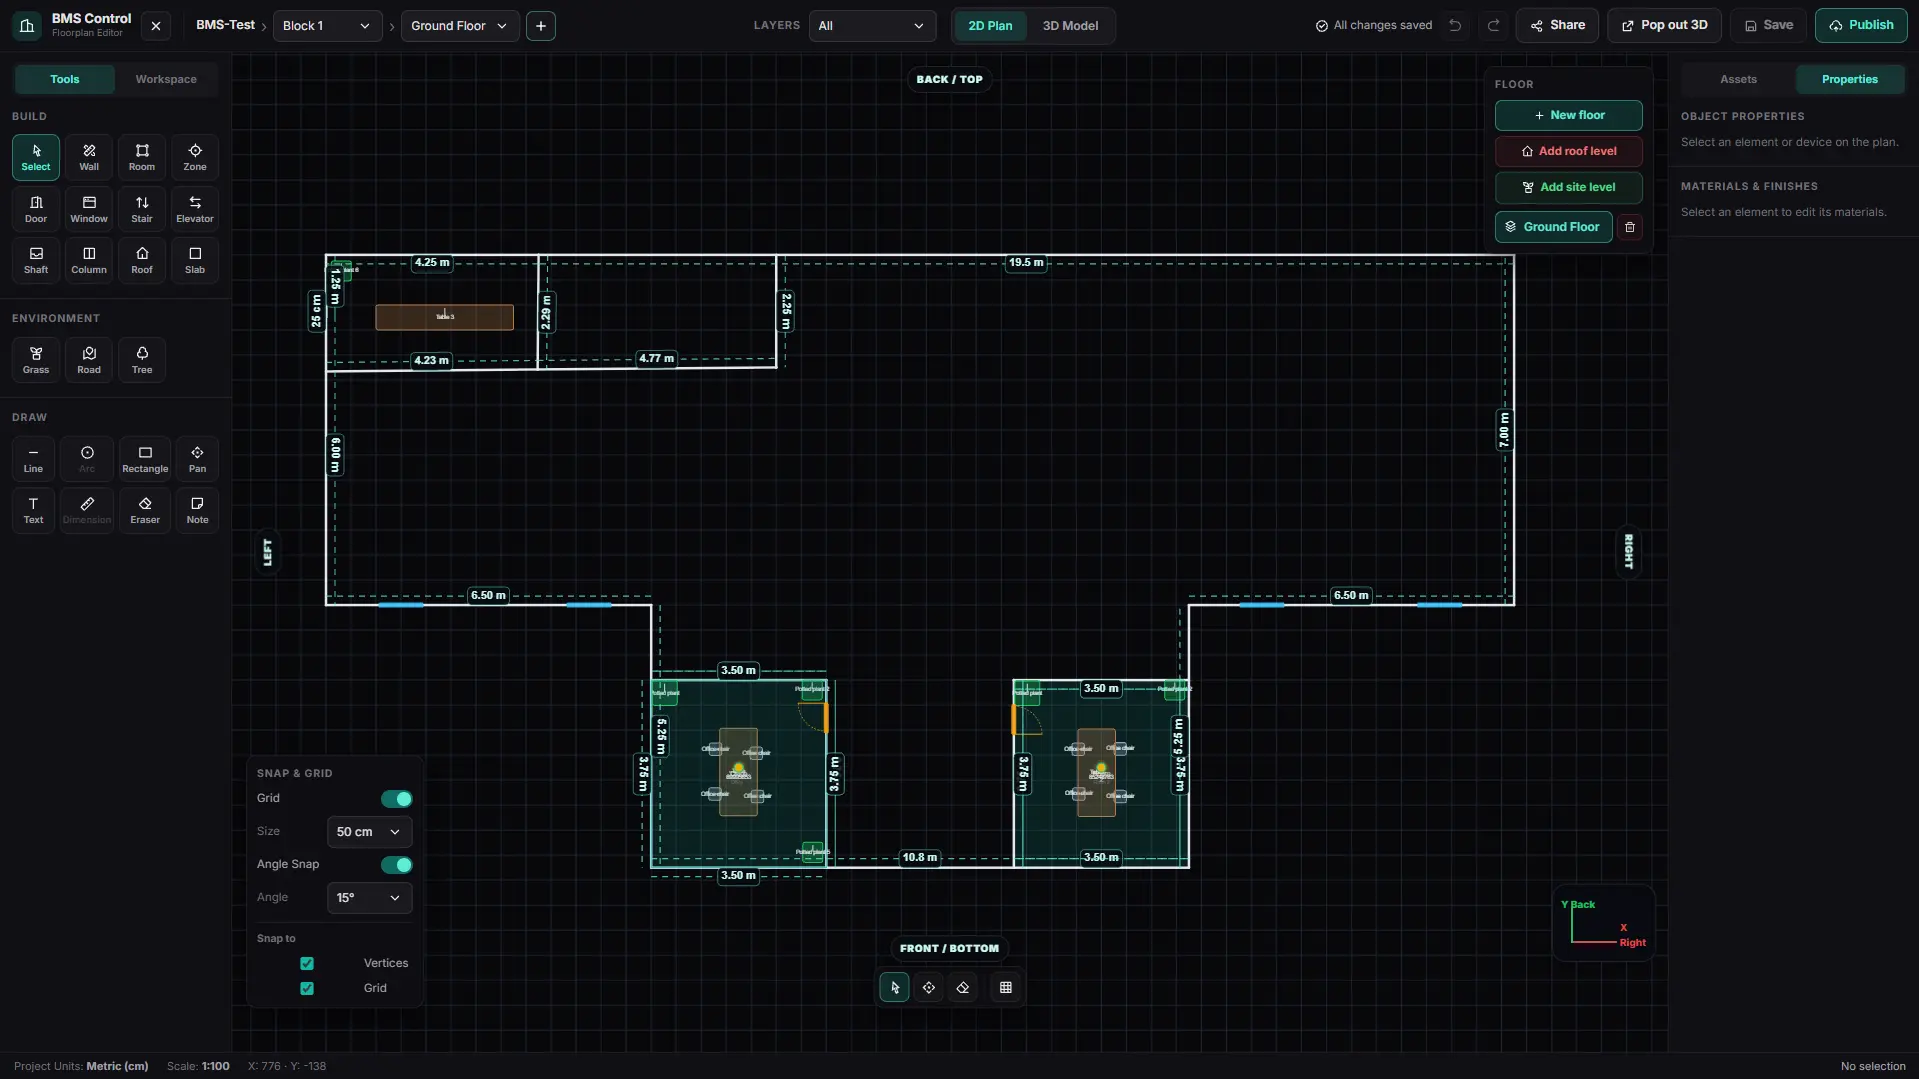Click the FRONT / BOTTOM view label
Image resolution: width=1919 pixels, height=1079 pixels.
(949, 949)
